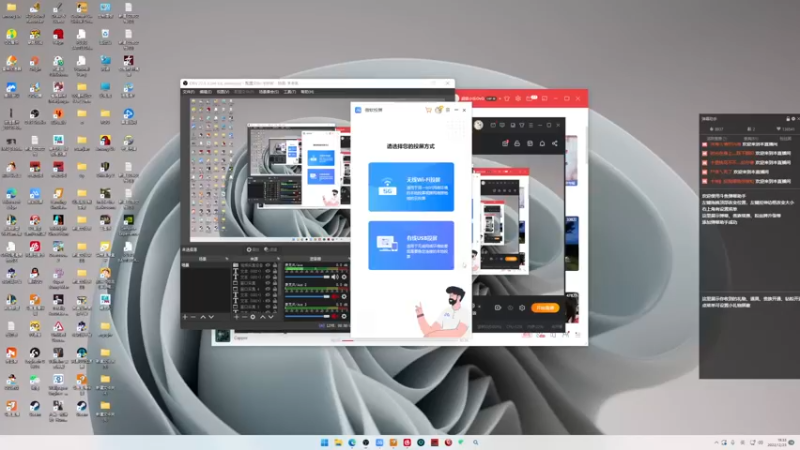The image size is (800, 450).
Task: Mute the first 麦克风/Aux mixer channel
Action: click(x=335, y=277)
